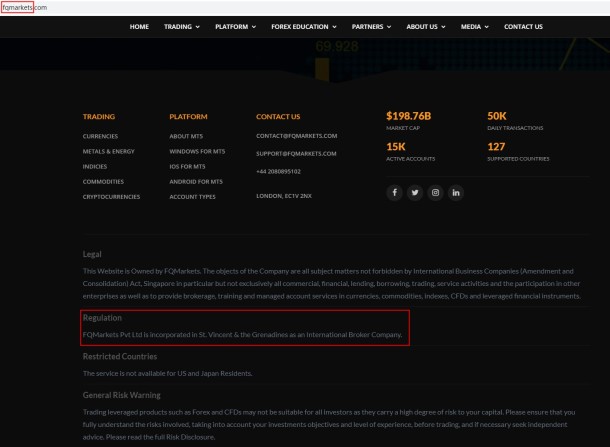Viewport: 610px width, 447px height.
Task: Expand the MEDIA dropdown chevron
Action: tap(486, 27)
